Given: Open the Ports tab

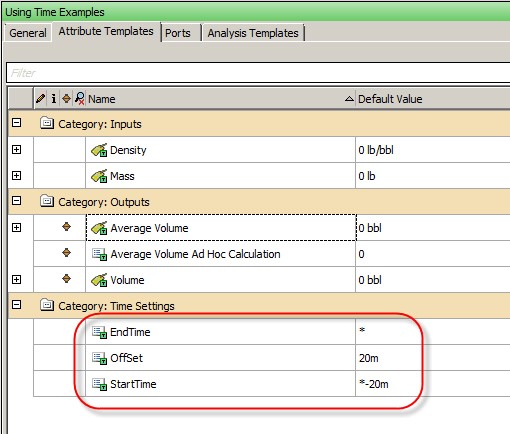Looking at the screenshot, I should click(x=178, y=33).
